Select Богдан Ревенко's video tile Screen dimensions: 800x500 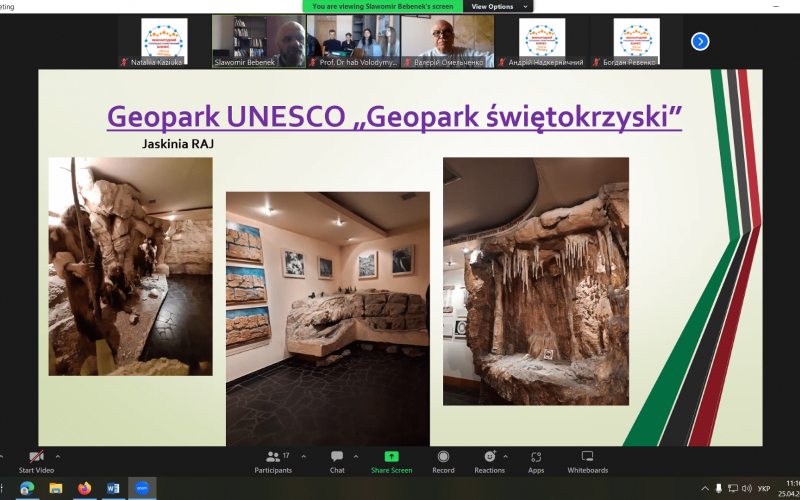tap(636, 41)
